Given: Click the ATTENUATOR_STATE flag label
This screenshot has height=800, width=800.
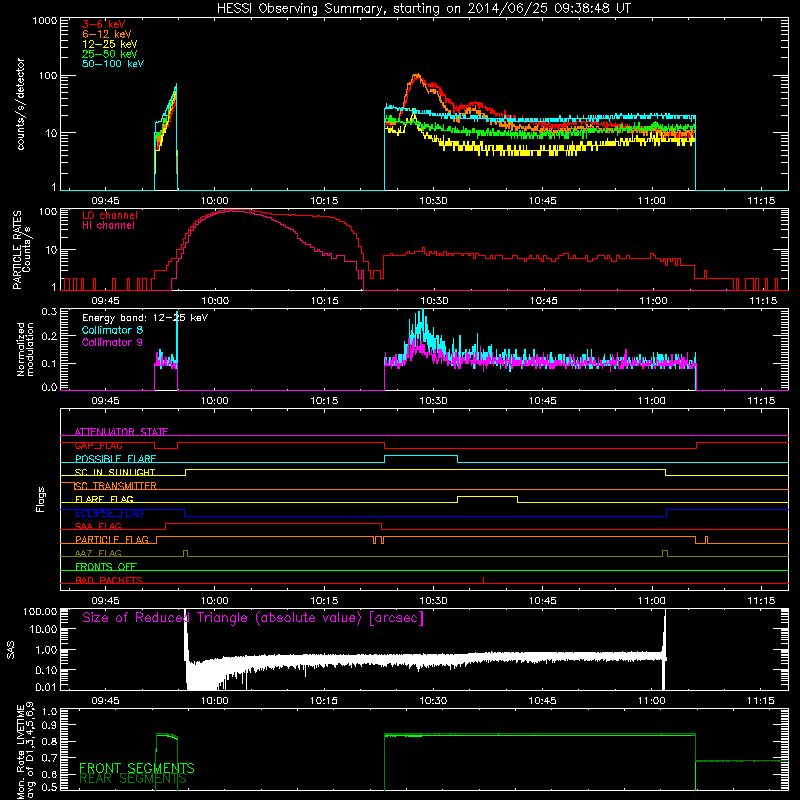Looking at the screenshot, I should [121, 432].
